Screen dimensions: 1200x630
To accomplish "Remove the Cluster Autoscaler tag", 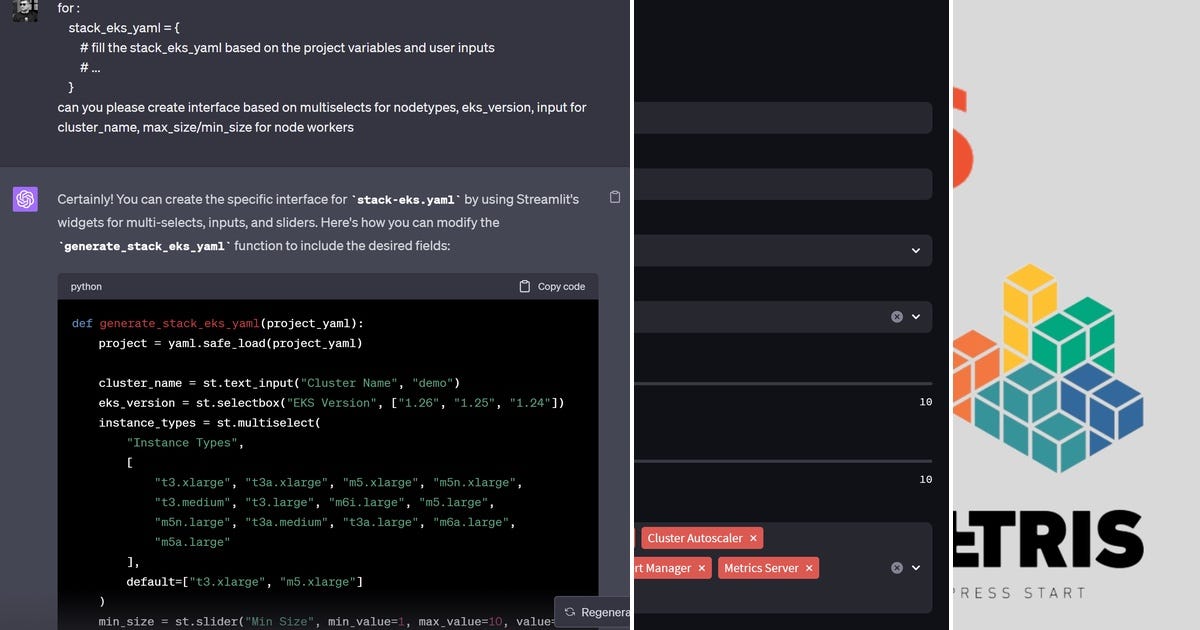I will pyautogui.click(x=753, y=538).
